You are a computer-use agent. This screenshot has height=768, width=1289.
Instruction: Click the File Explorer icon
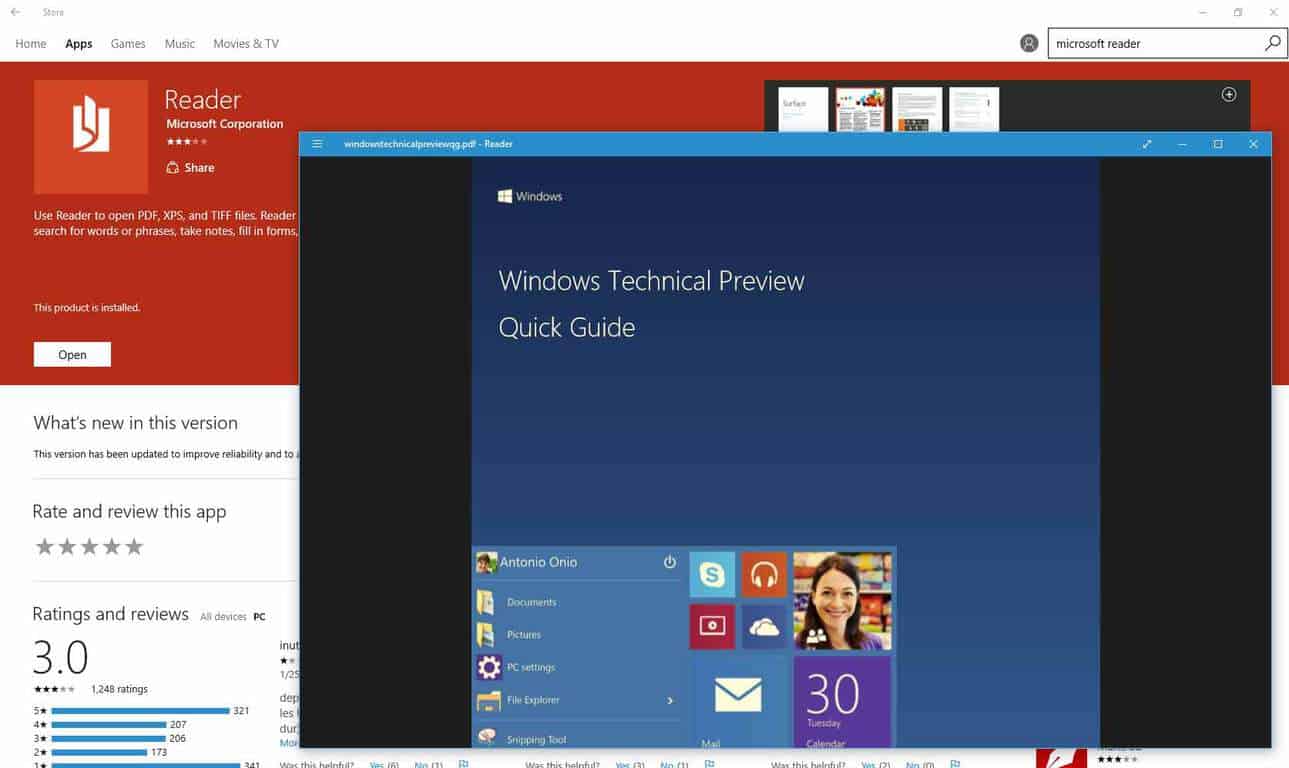pyautogui.click(x=489, y=700)
